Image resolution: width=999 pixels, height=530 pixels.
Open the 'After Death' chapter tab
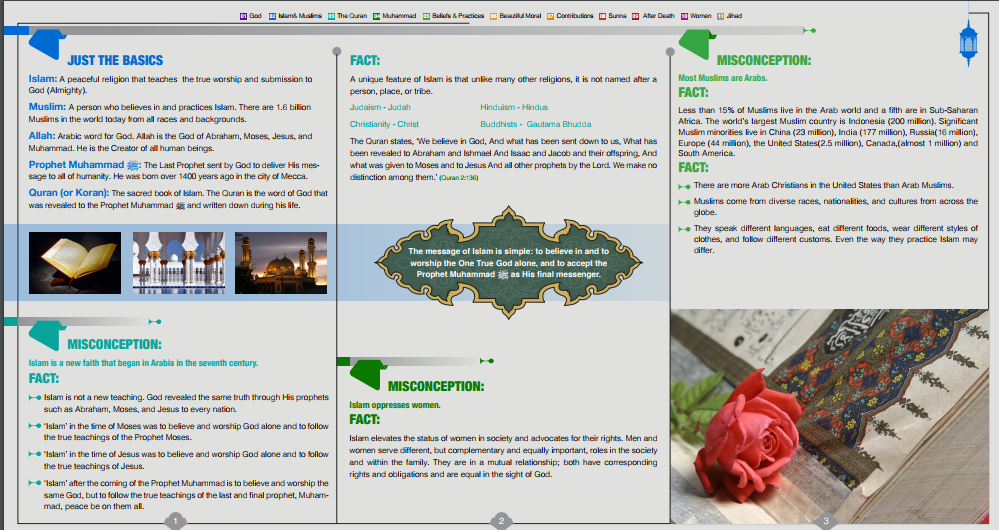click(653, 16)
